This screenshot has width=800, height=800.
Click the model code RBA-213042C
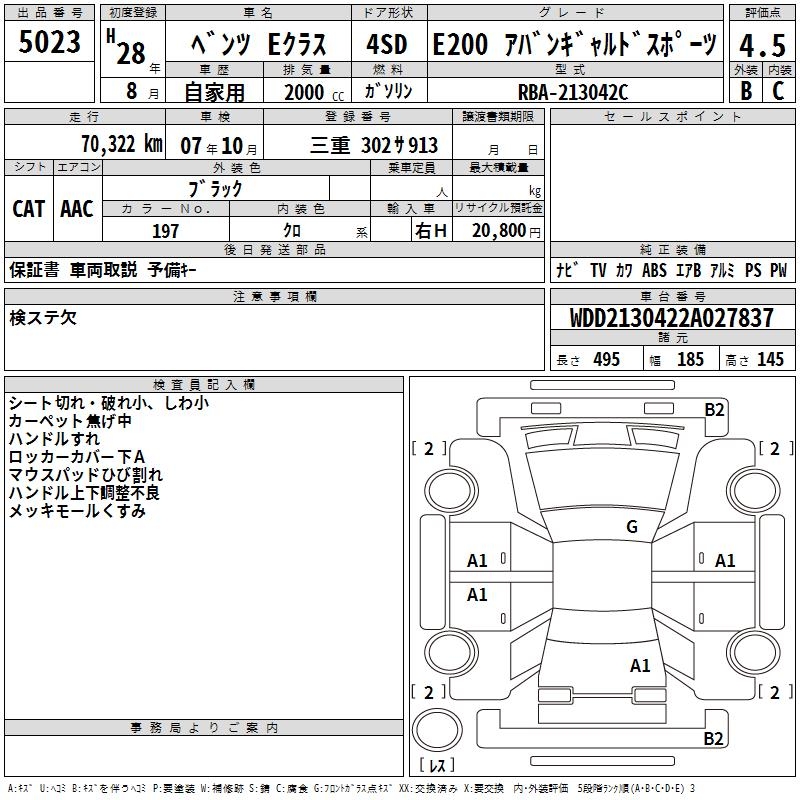(573, 92)
